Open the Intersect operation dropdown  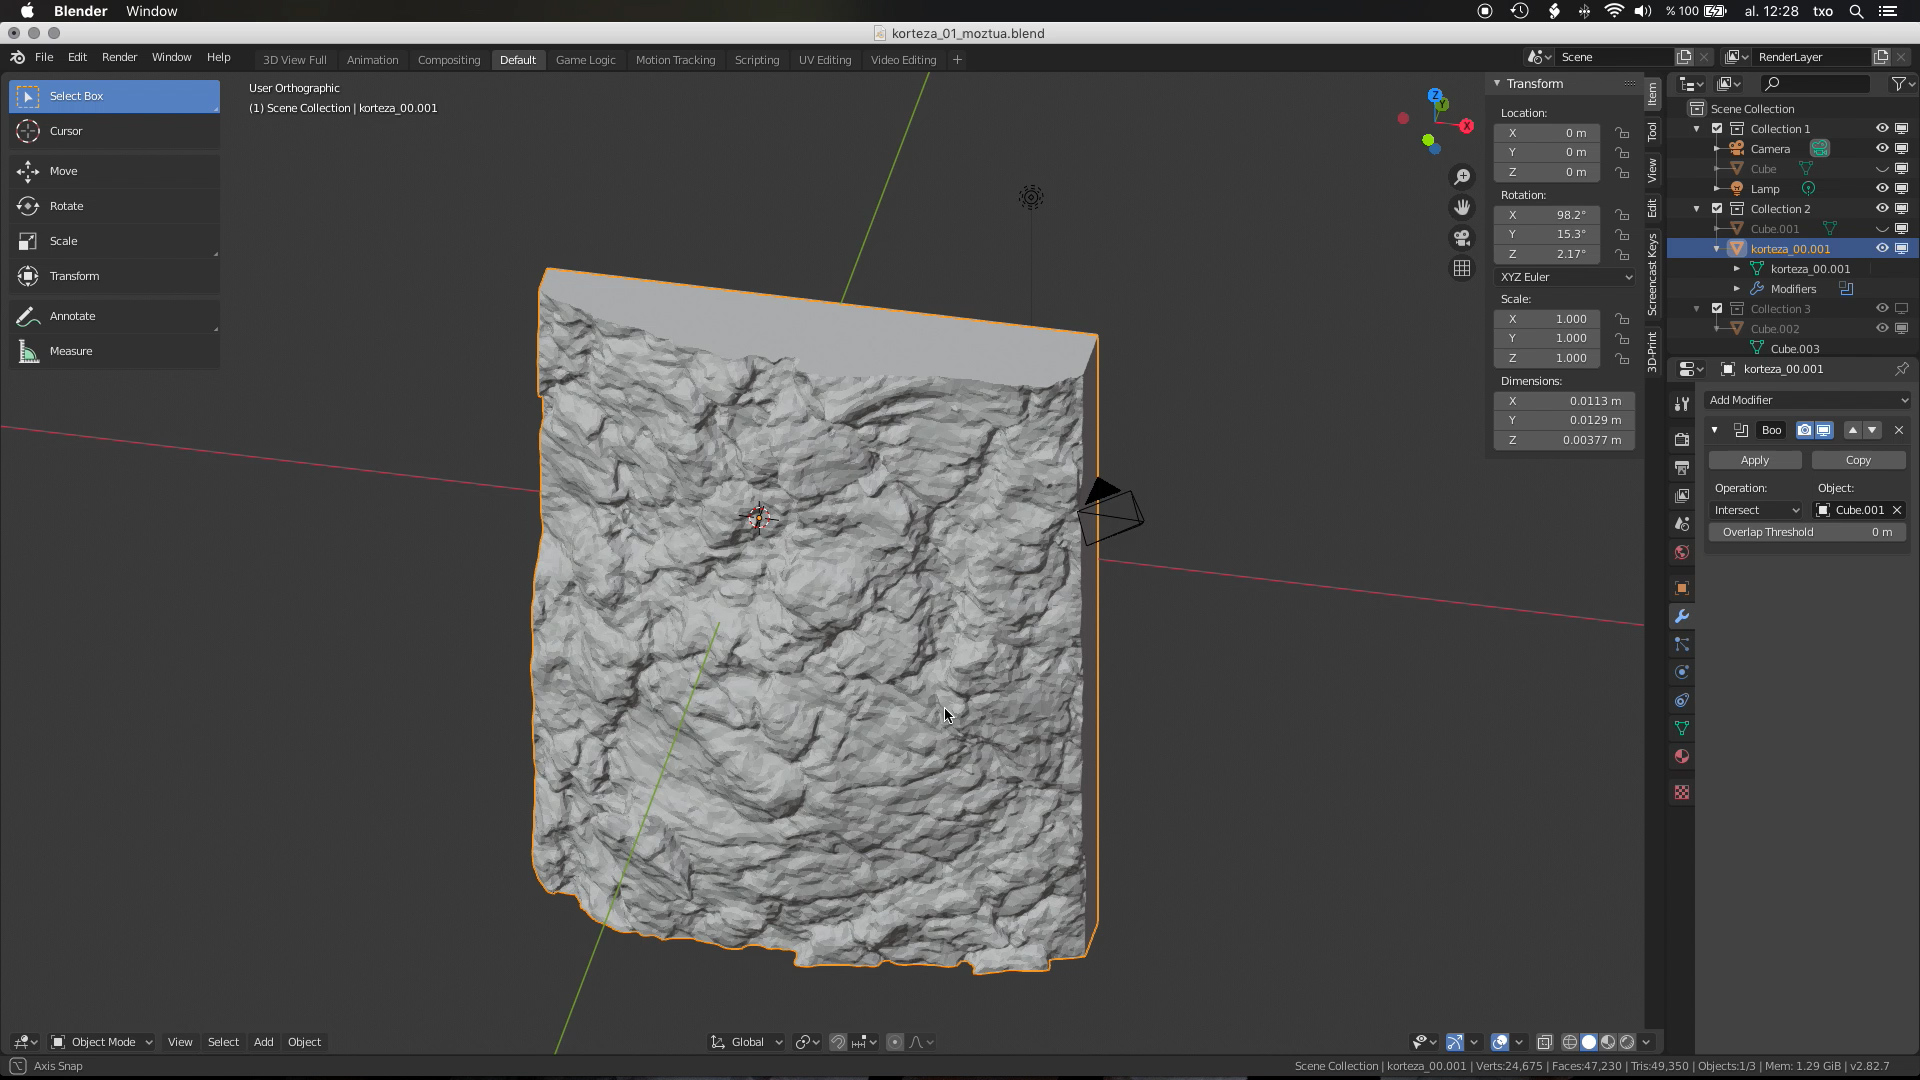tap(1756, 510)
